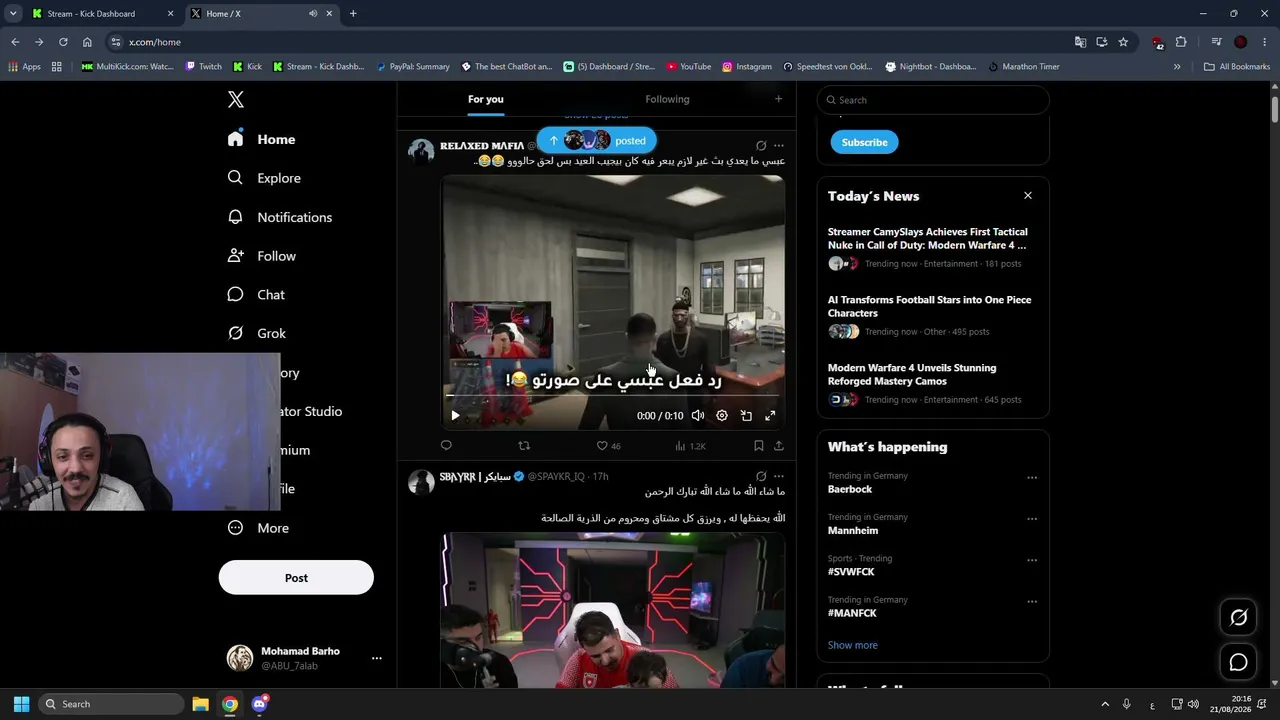Show more trending topics
This screenshot has width=1280, height=720.
(853, 645)
